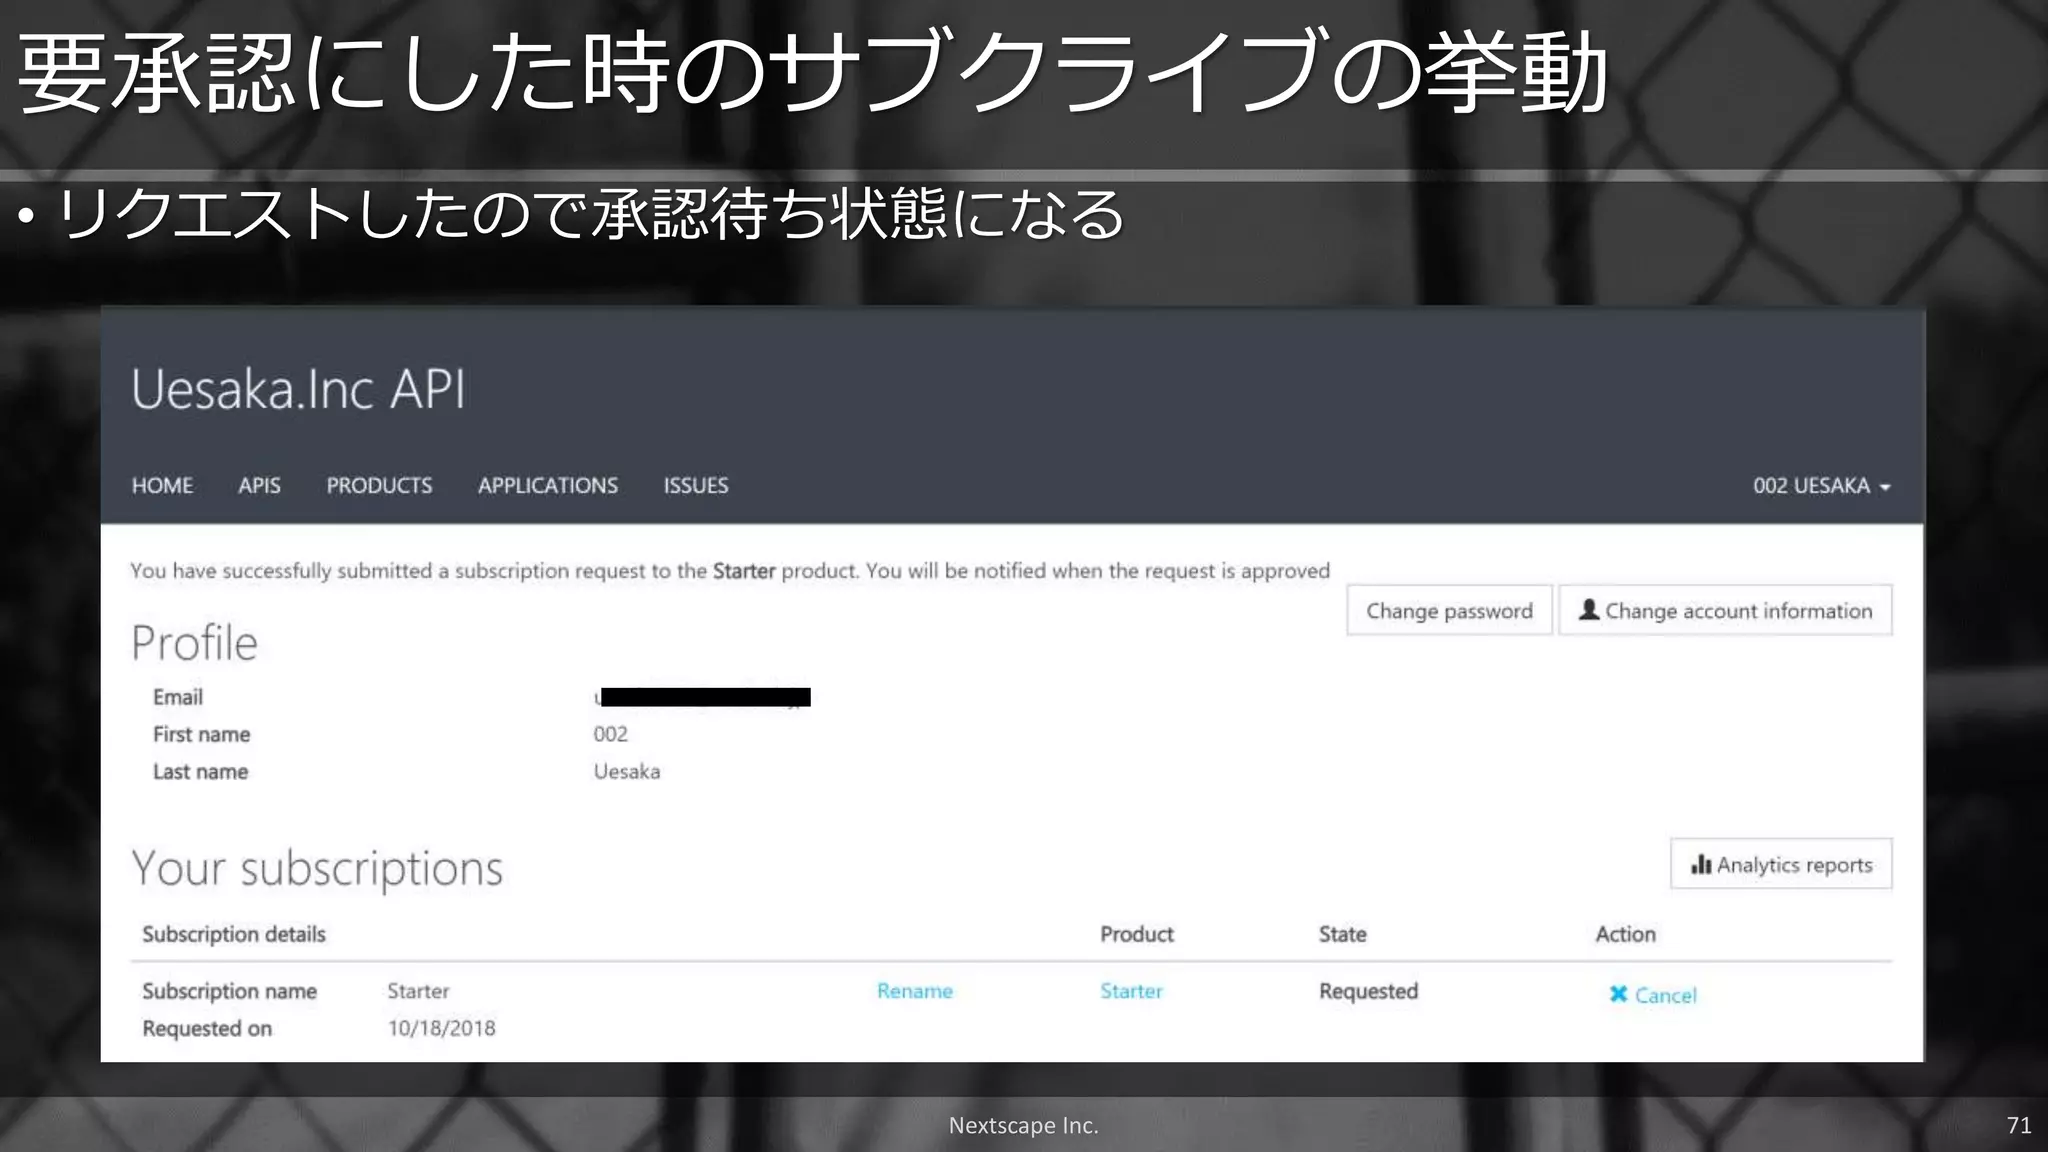Click the person icon on account information button
The image size is (2048, 1152).
pyautogui.click(x=1588, y=609)
